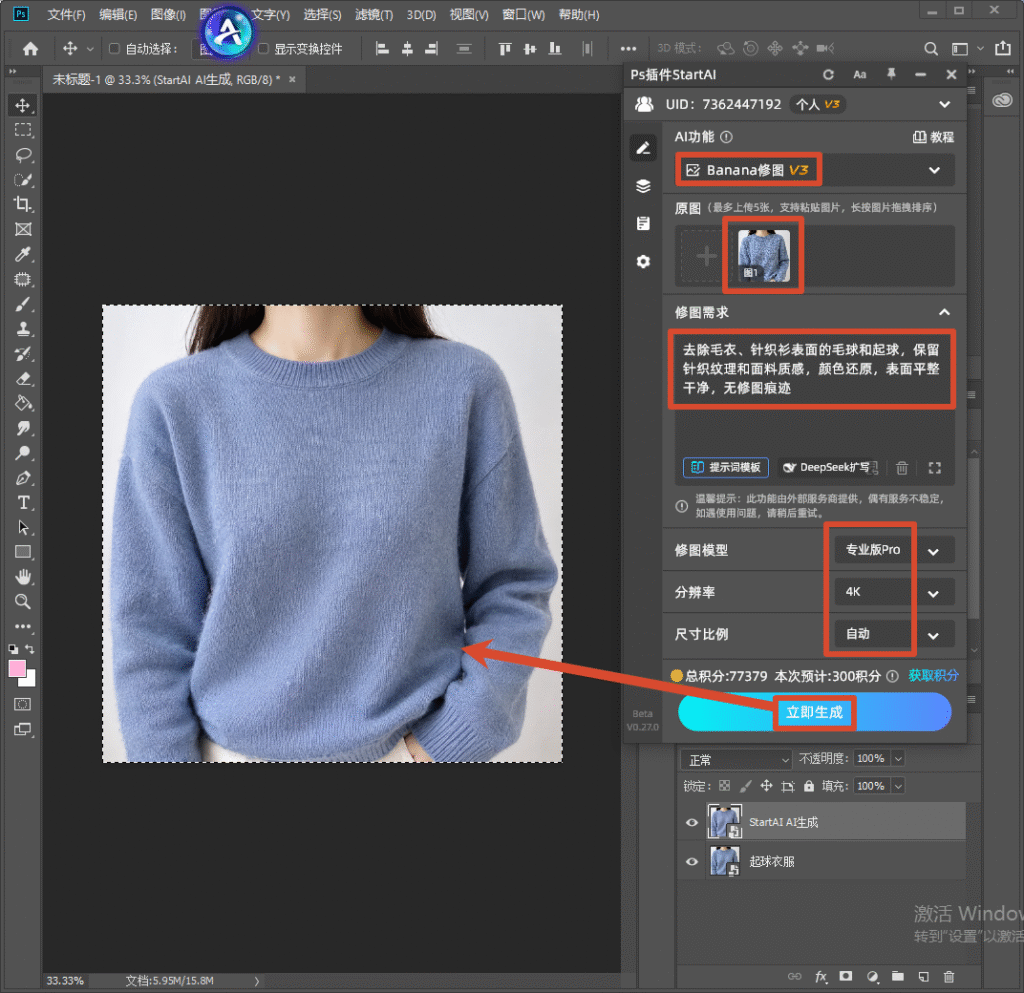Hide the StartAI AI生成 layer
Viewport: 1024px width, 993px height.
pos(692,823)
